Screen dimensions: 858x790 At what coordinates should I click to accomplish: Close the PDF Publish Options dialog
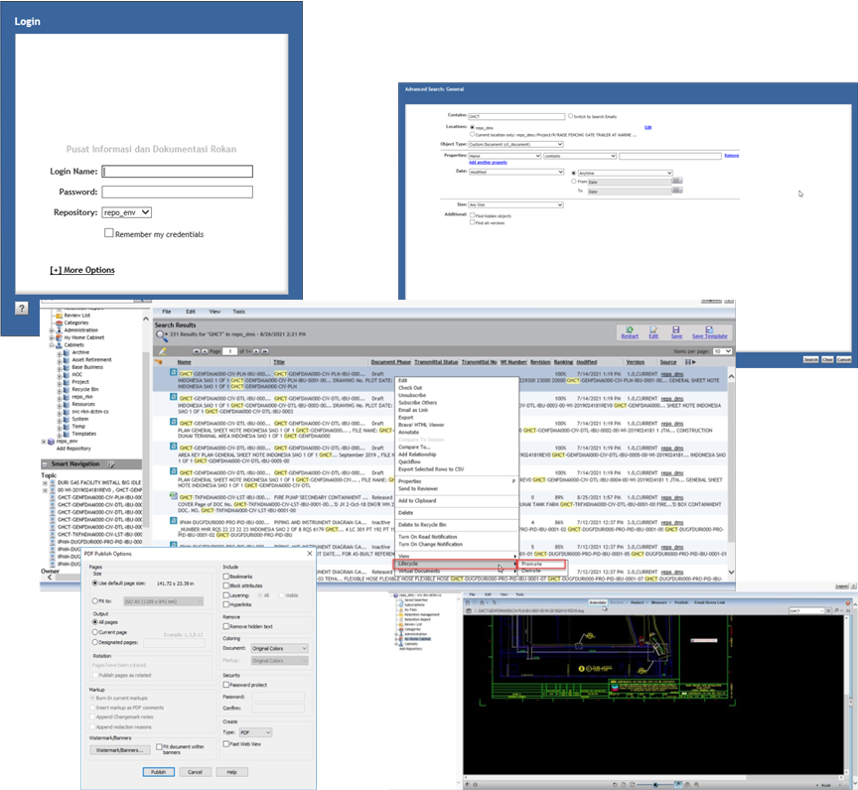pos(309,553)
